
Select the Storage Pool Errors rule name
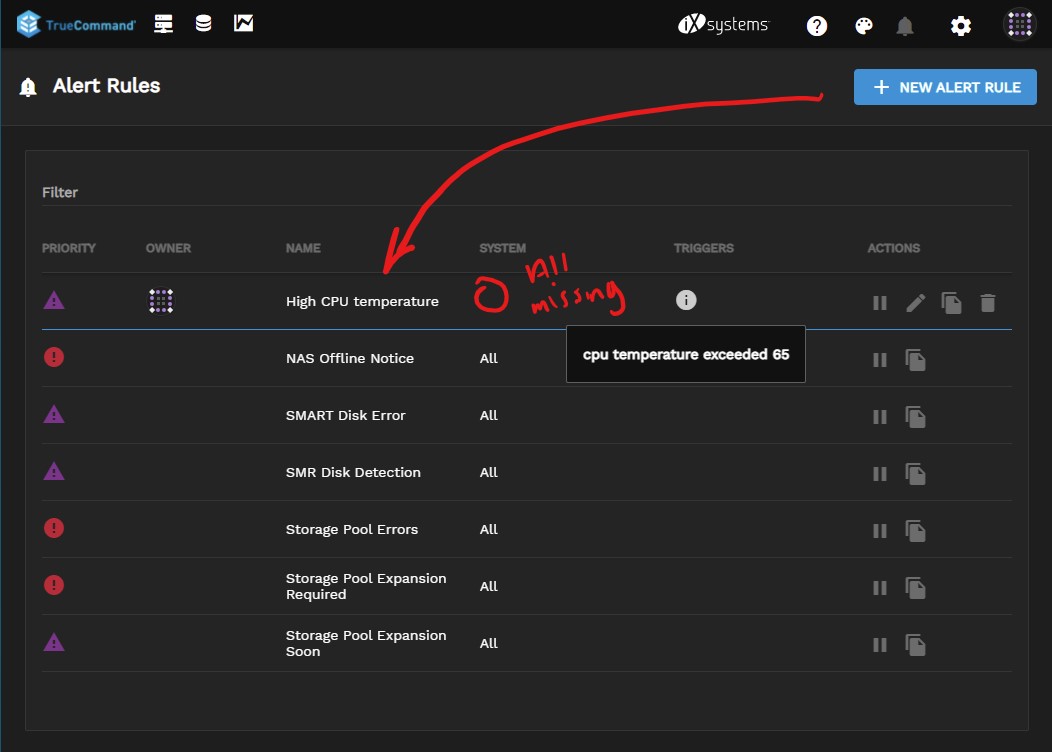click(352, 529)
